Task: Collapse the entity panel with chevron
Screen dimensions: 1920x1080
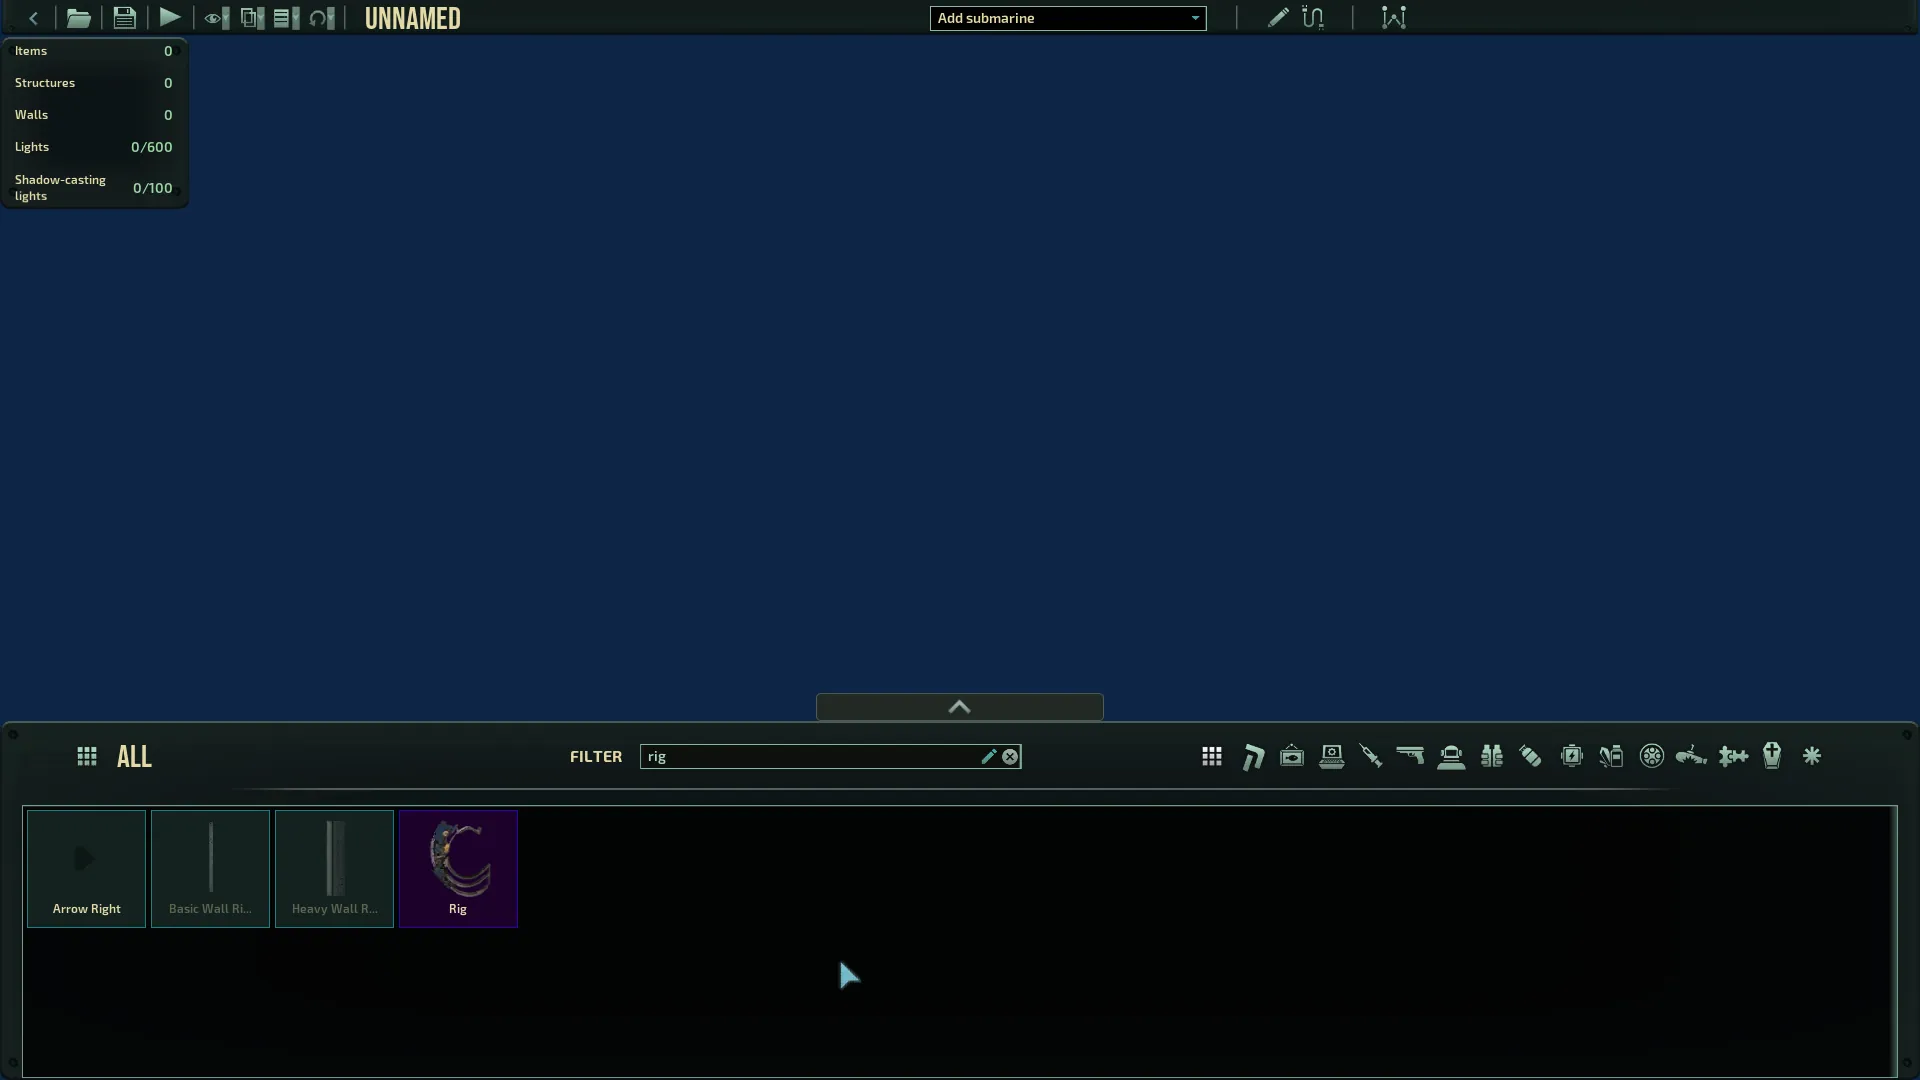Action: click(x=959, y=707)
